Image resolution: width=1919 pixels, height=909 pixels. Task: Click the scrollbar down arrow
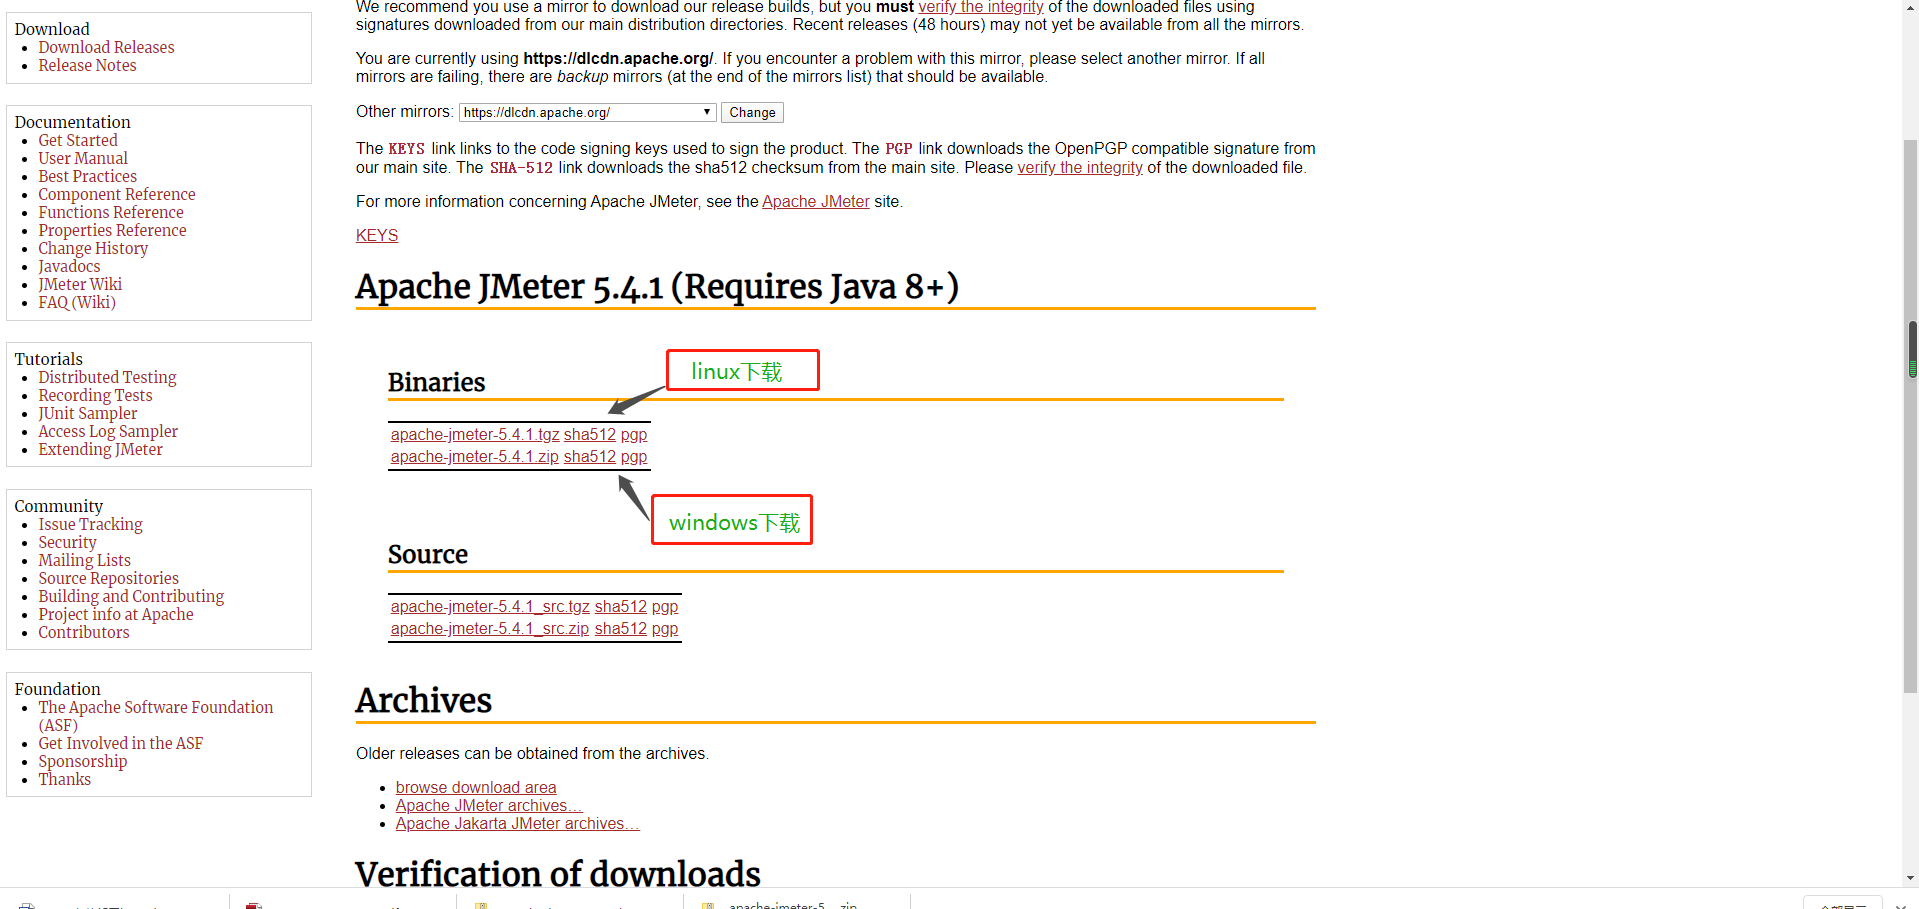(1911, 878)
